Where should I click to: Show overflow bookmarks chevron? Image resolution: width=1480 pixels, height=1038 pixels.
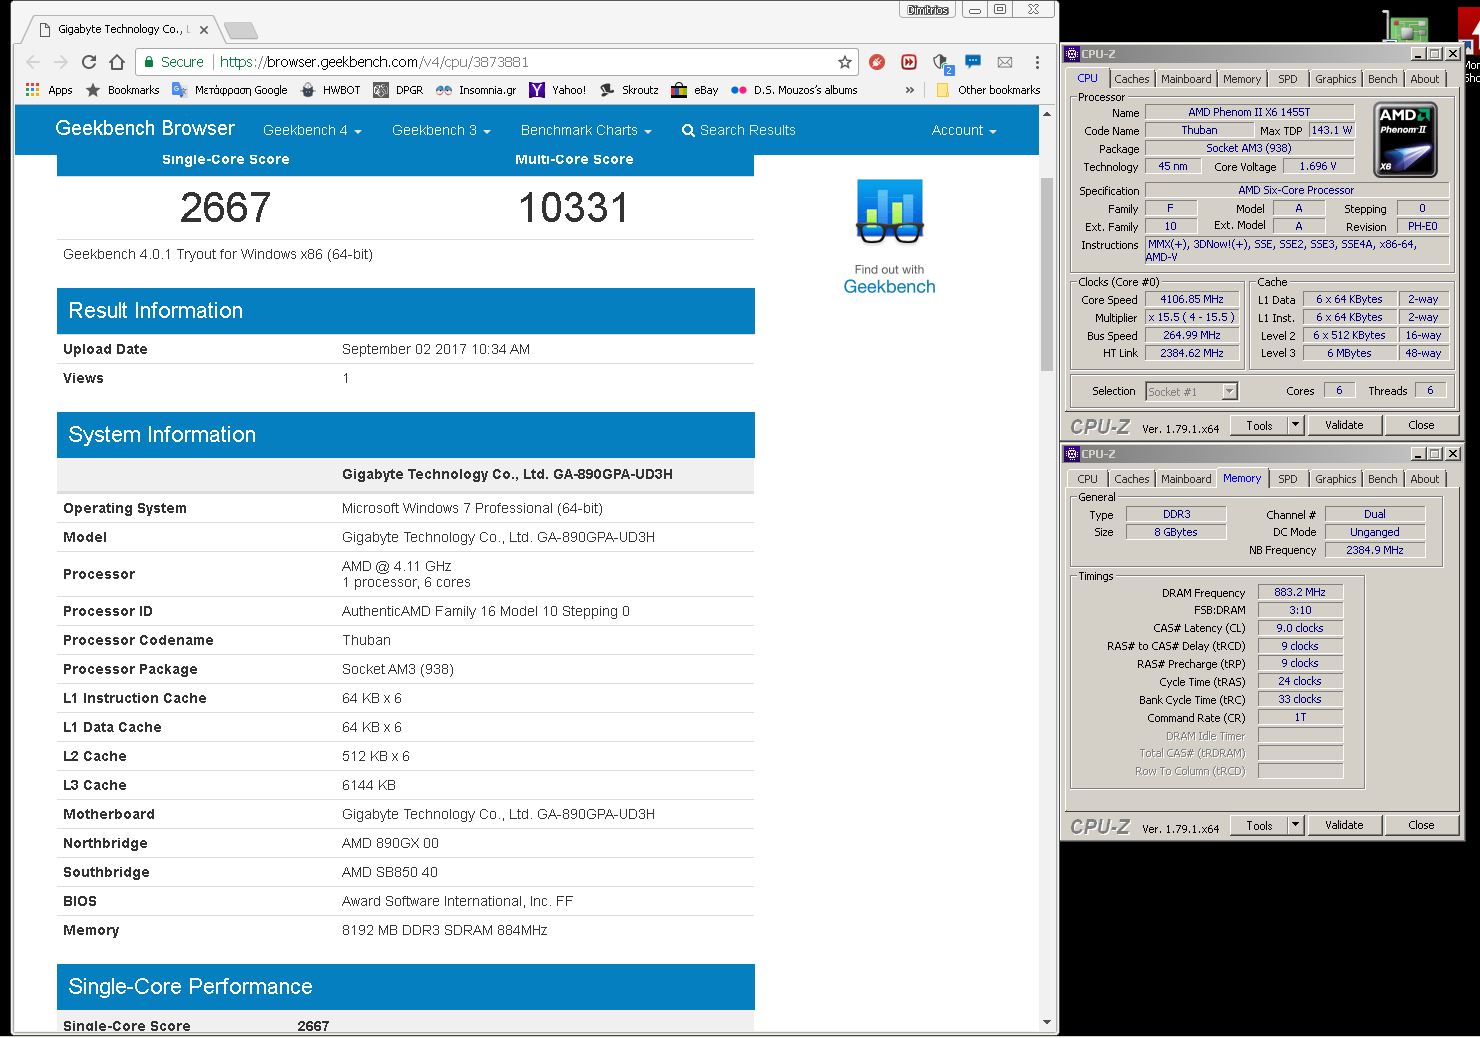(909, 90)
